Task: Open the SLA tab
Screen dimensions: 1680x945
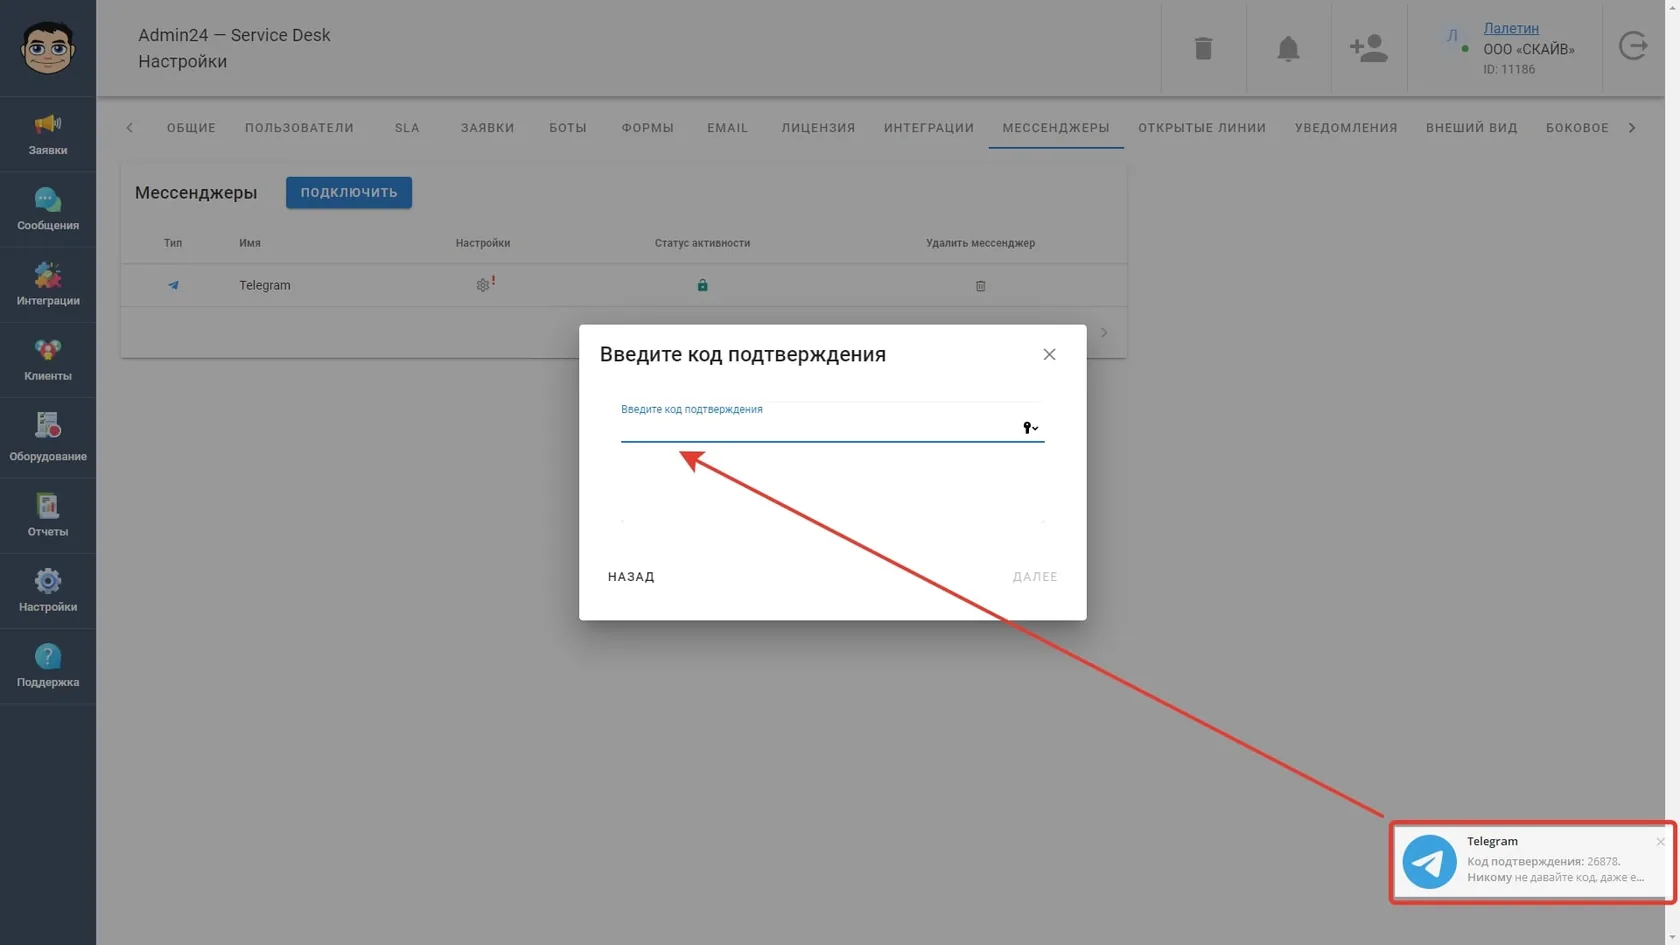Action: 407,128
